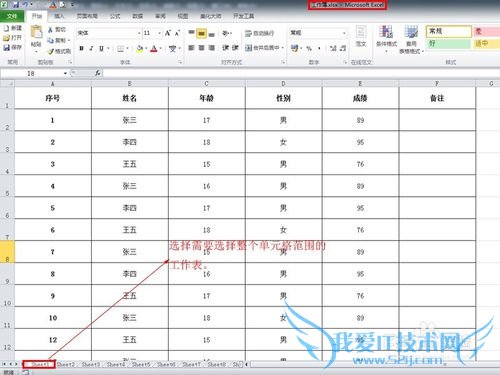Image resolution: width=500 pixels, height=375 pixels.
Task: Click the Open folder icon
Action: 7,38
